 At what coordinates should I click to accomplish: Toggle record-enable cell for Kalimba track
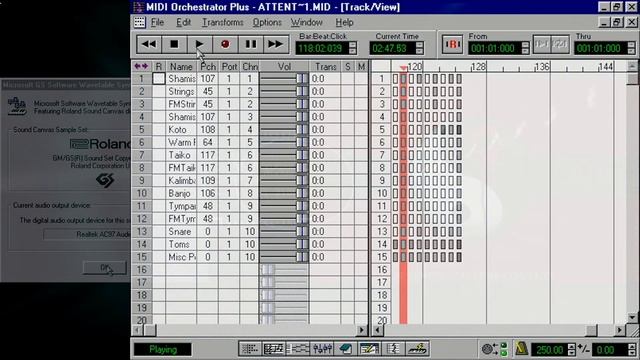[x=159, y=180]
